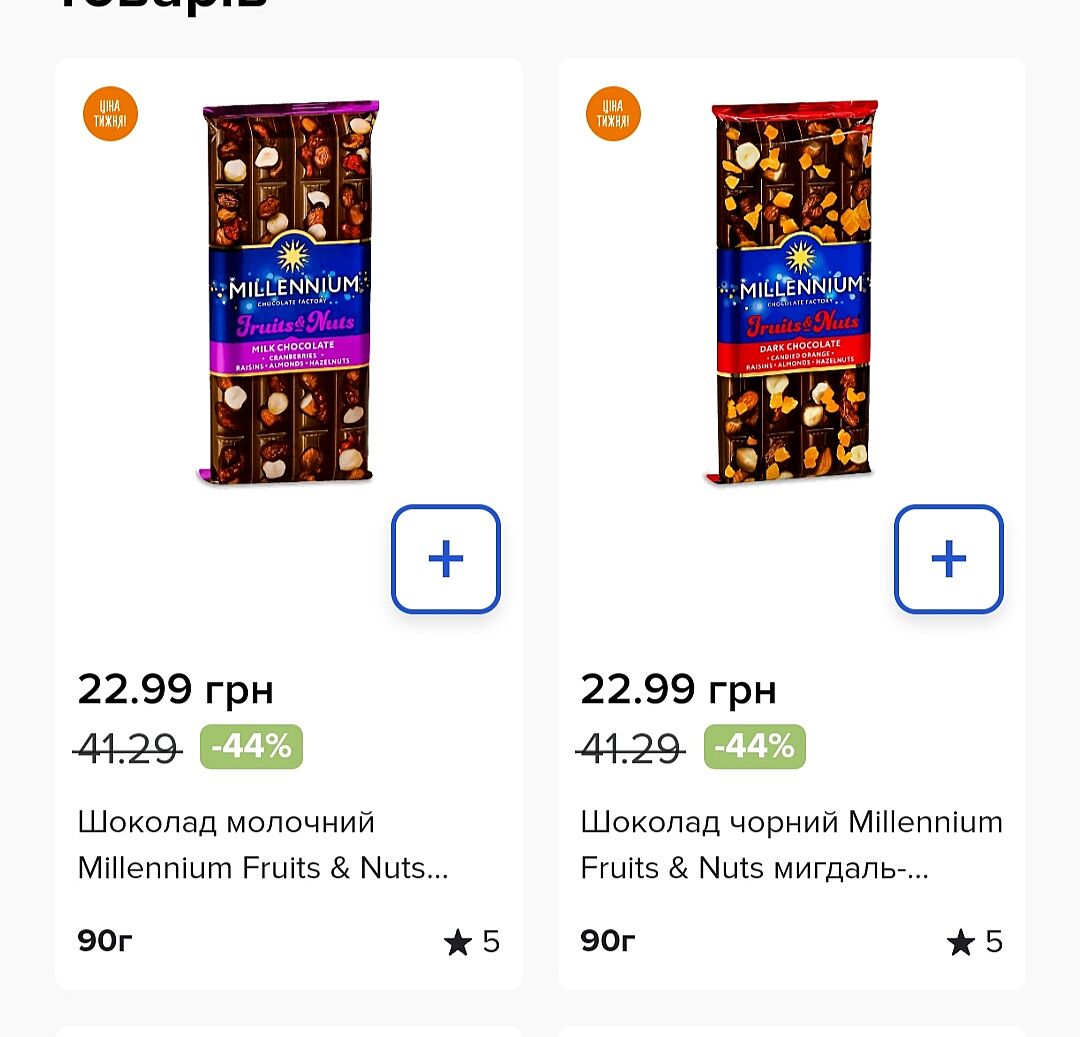Tap the 'Ціна тижня' badge on milk chocolate
This screenshot has height=1037, width=1080.
tap(110, 114)
